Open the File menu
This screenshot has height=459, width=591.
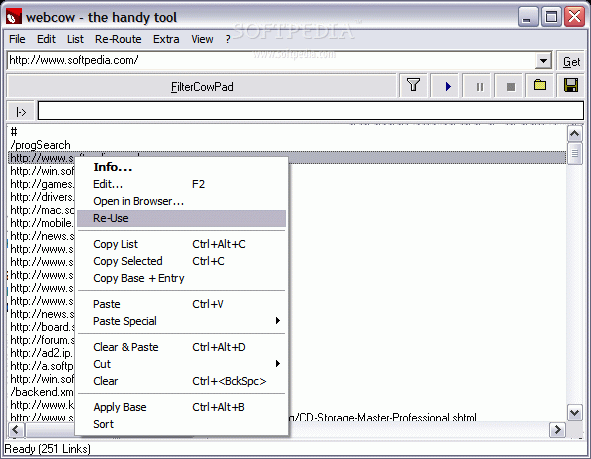(17, 39)
